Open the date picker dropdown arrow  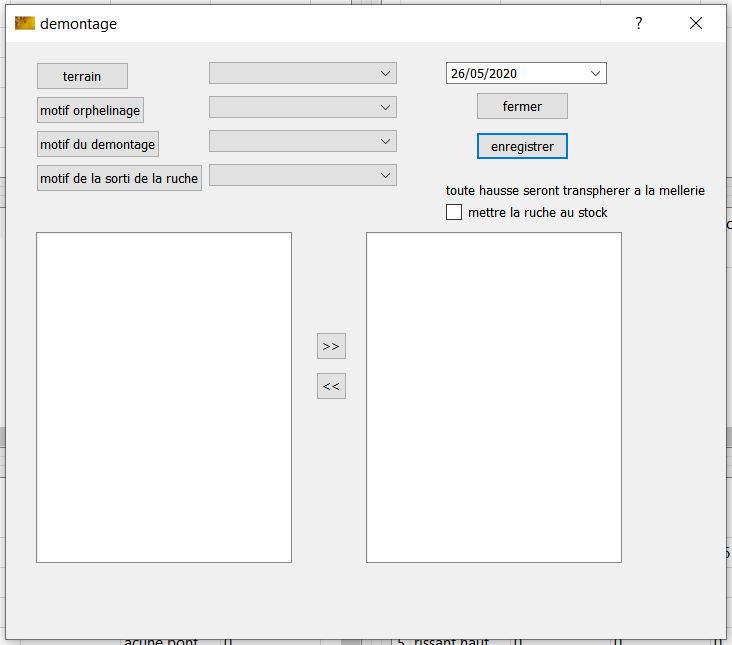(595, 73)
